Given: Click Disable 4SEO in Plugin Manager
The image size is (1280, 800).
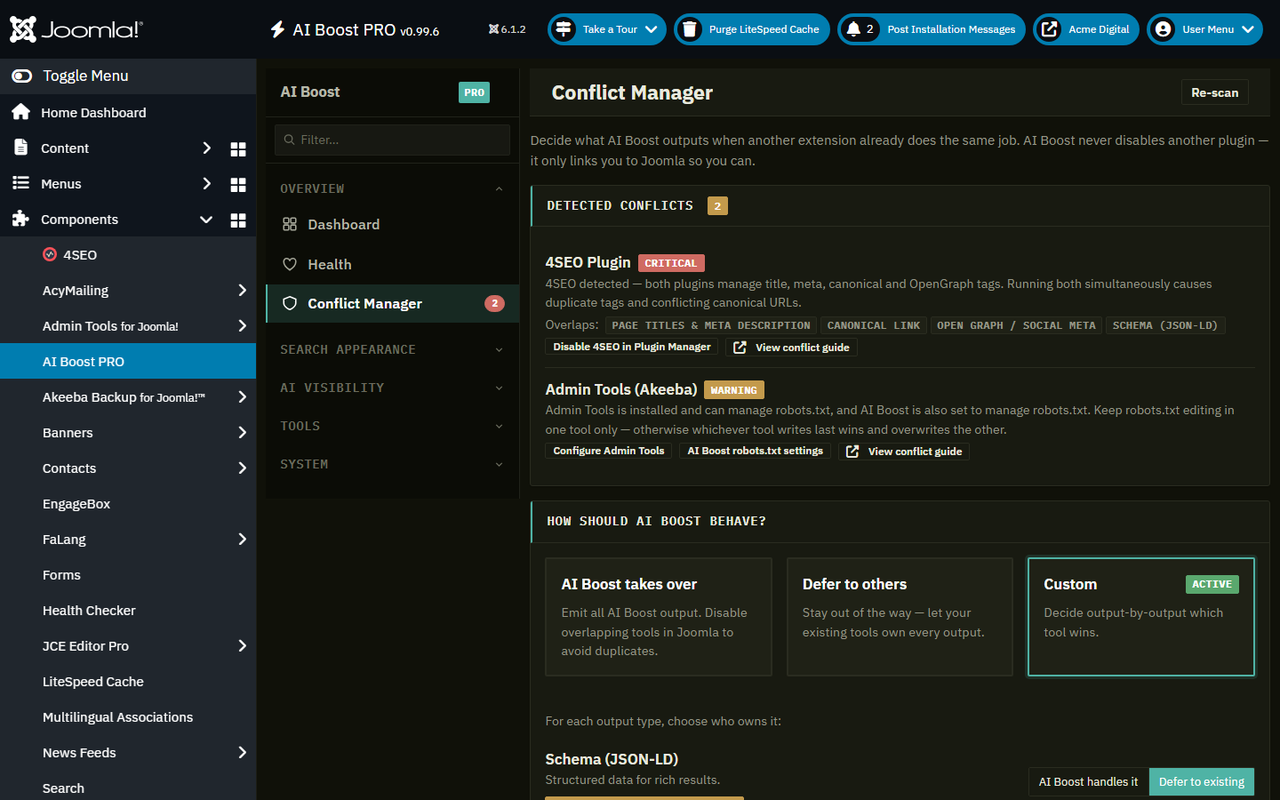Looking at the screenshot, I should tap(632, 347).
